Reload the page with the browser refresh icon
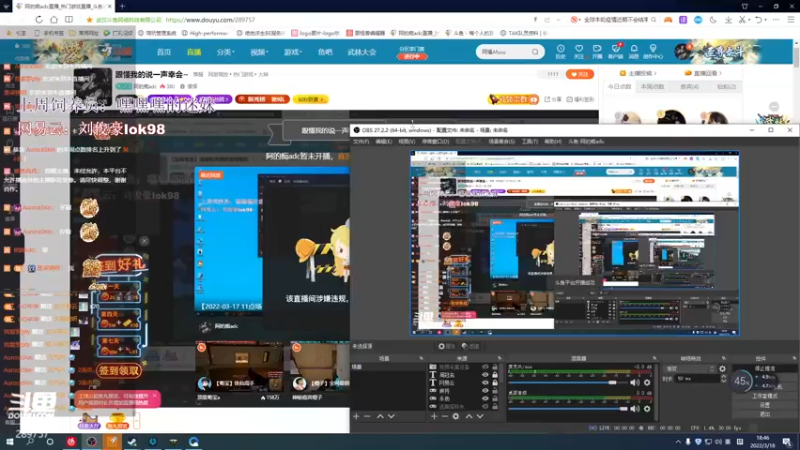Image resolution: width=800 pixels, height=450 pixels. pos(39,19)
